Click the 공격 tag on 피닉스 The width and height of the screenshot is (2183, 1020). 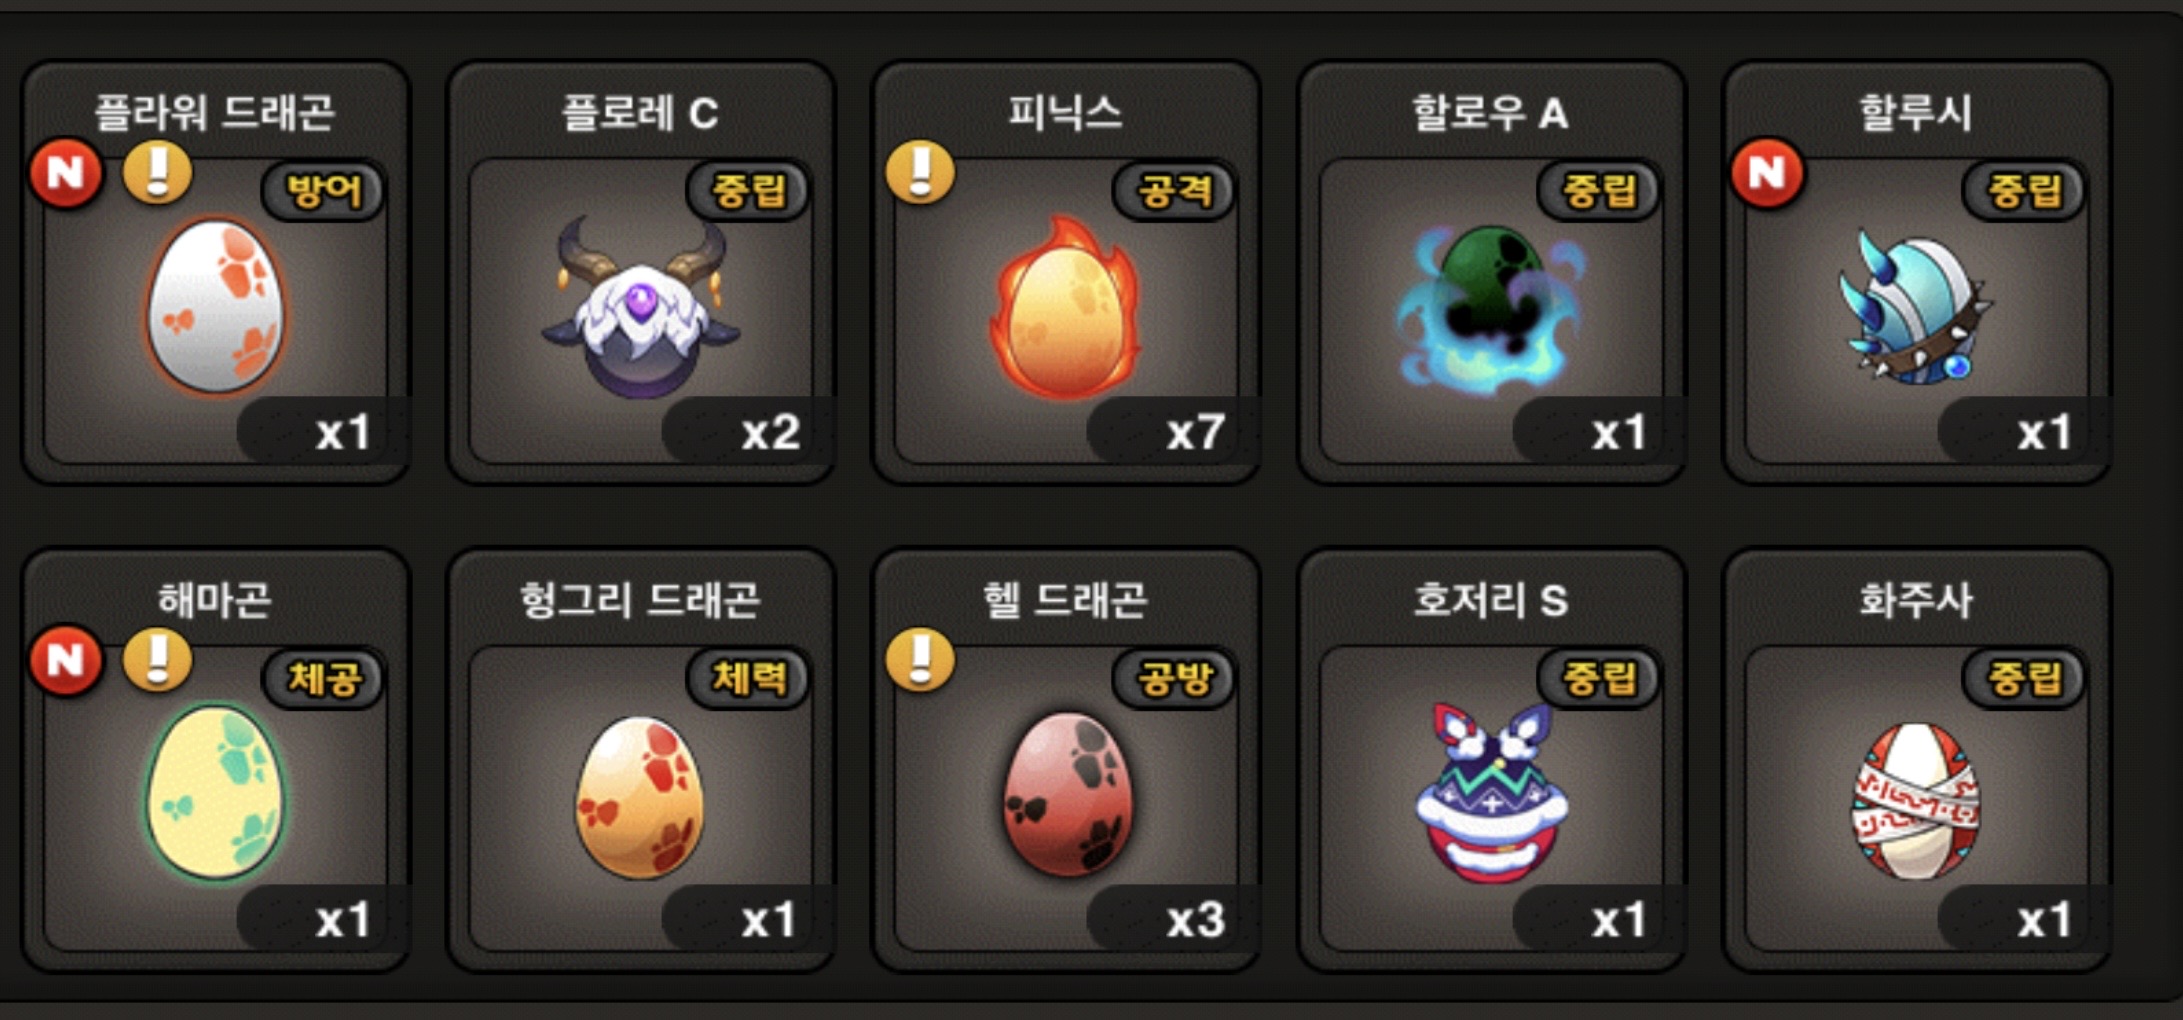[x=1174, y=190]
